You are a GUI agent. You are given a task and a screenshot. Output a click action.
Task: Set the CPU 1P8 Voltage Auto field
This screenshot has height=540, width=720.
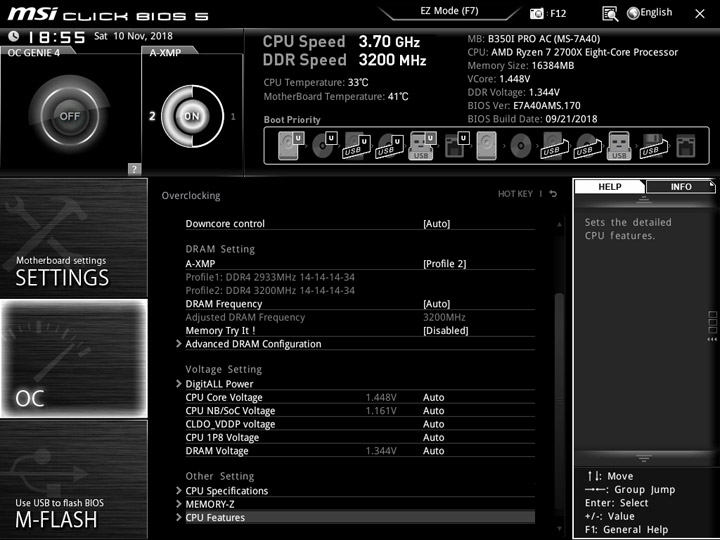click(x=433, y=437)
